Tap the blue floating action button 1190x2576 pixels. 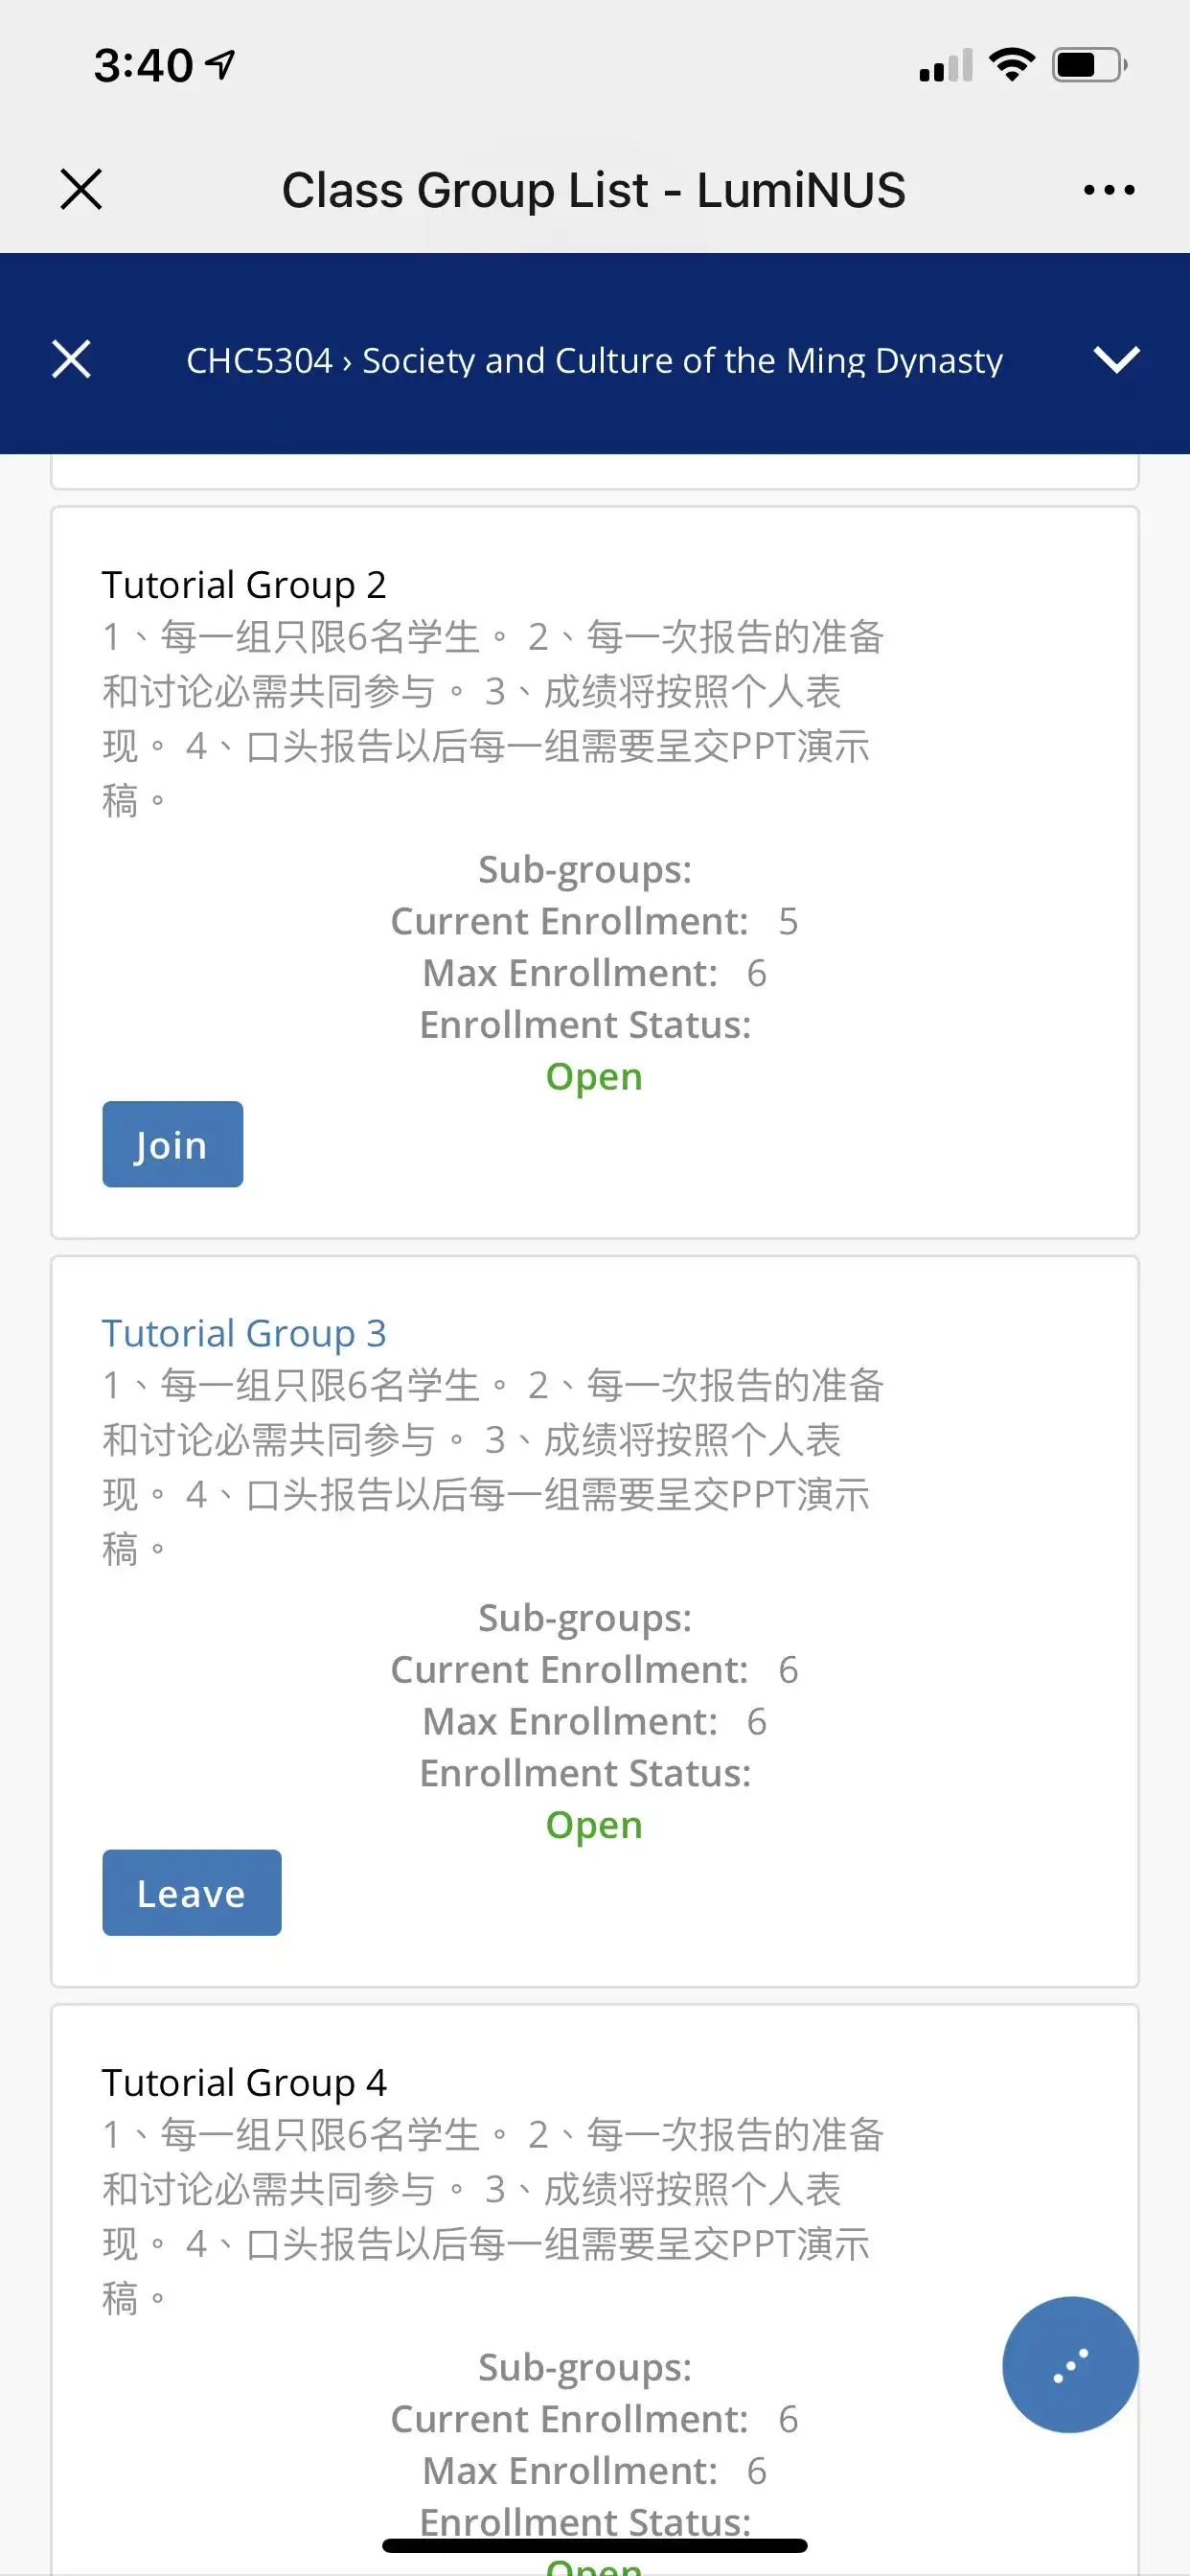pyautogui.click(x=1069, y=2364)
